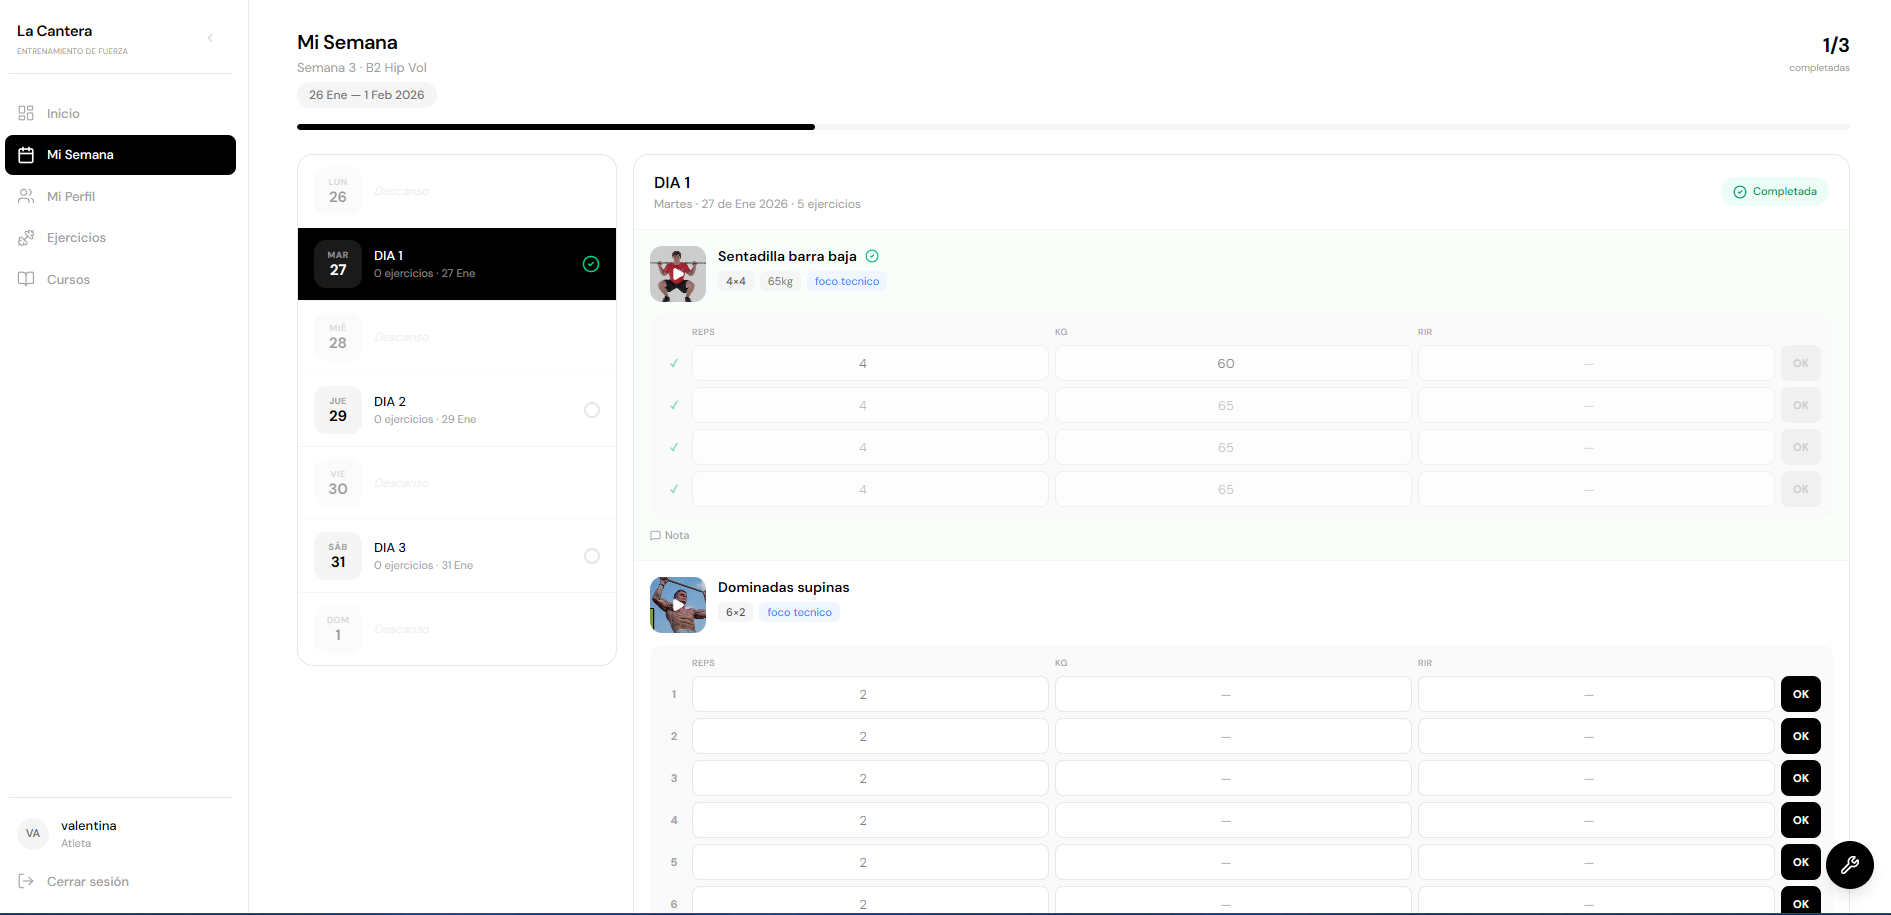Expand the DIA 2 Thursday 29 entry
Screen dimensions: 1891x915
456,410
